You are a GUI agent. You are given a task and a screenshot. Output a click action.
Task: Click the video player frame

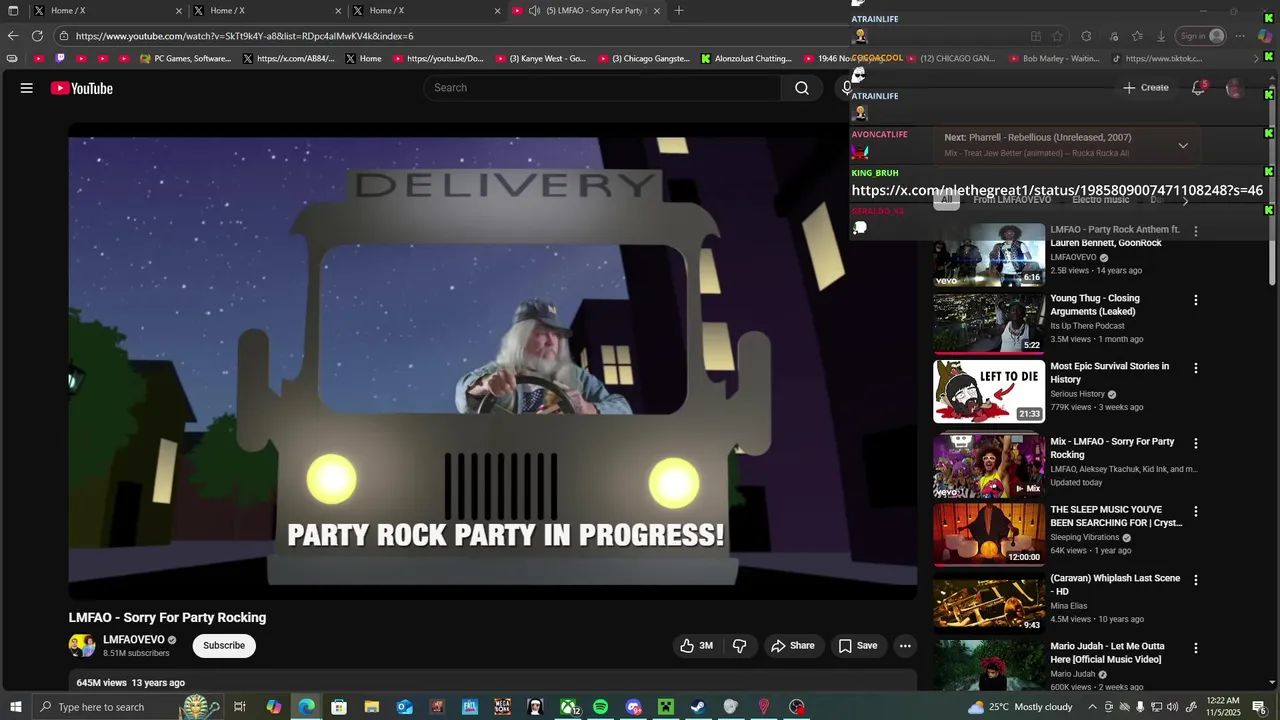tap(493, 361)
